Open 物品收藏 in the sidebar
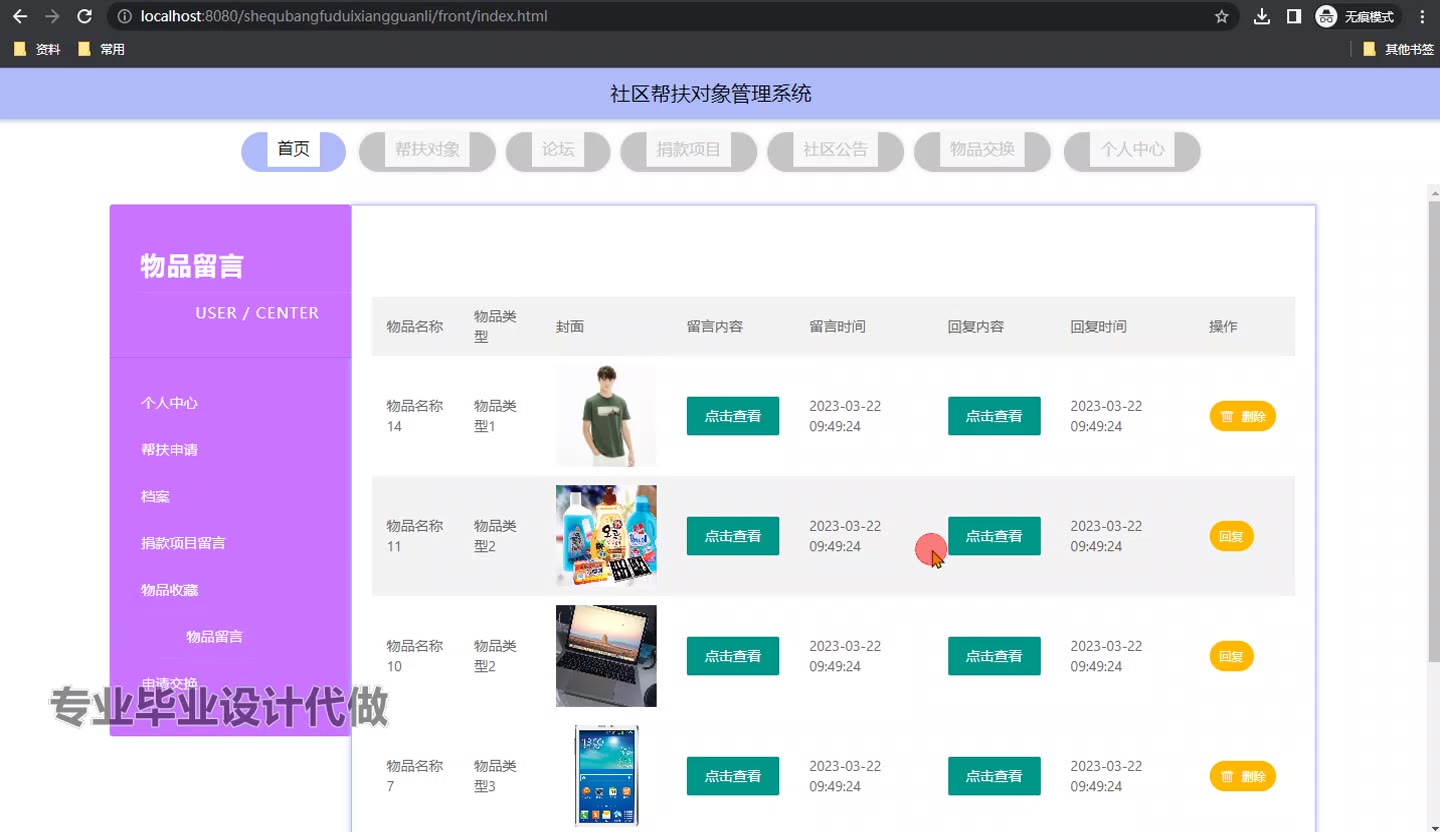Image resolution: width=1440 pixels, height=832 pixels. tap(169, 590)
